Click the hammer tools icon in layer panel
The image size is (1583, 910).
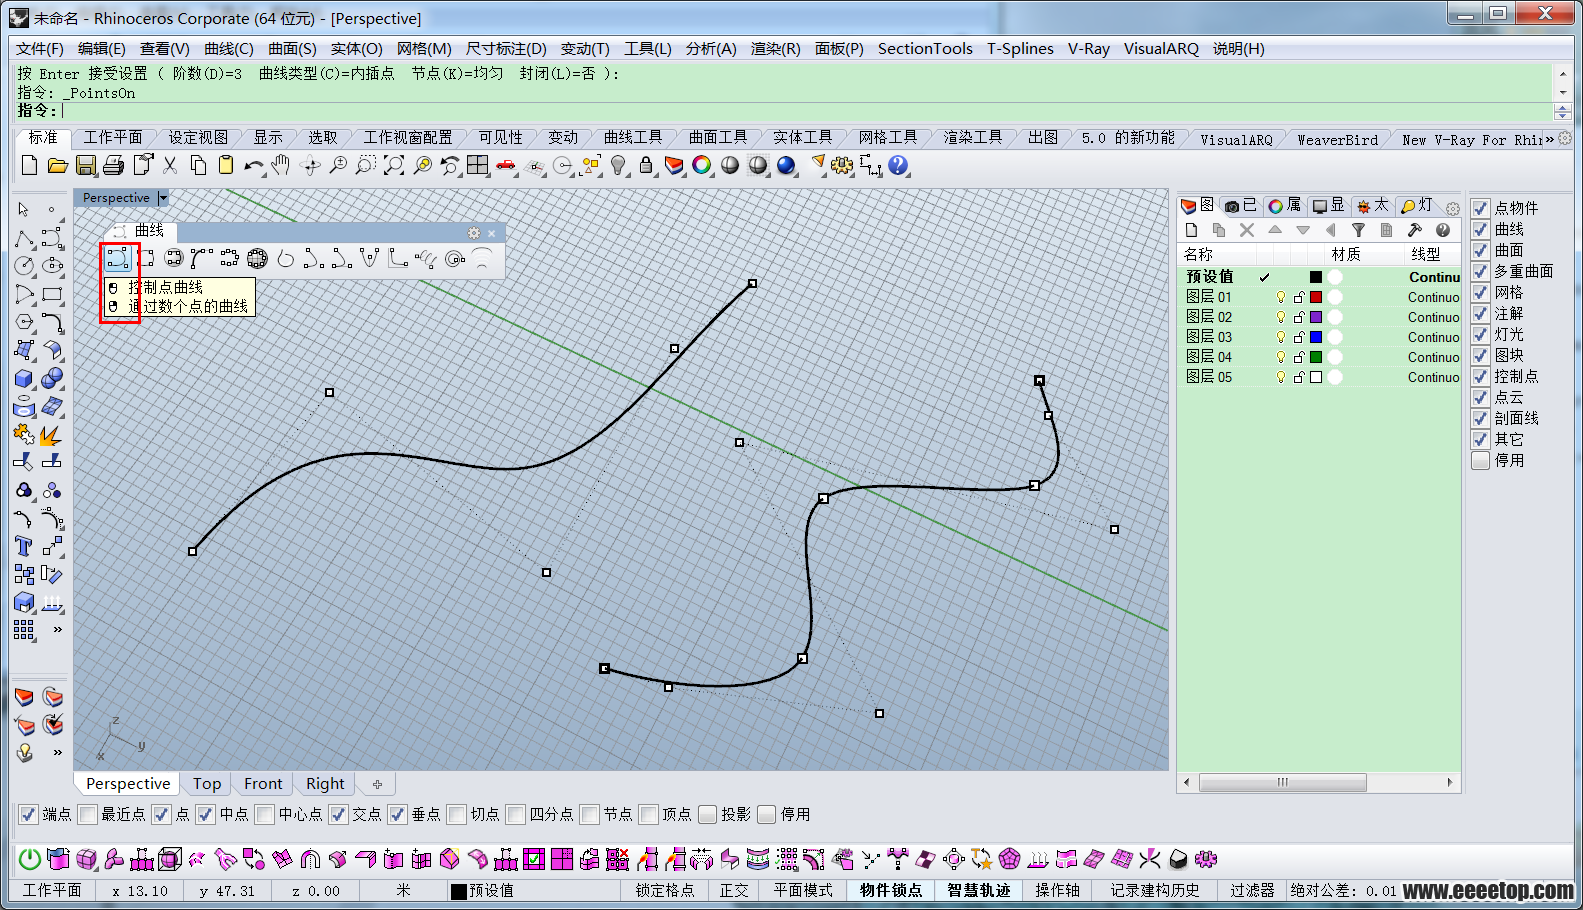1414,230
